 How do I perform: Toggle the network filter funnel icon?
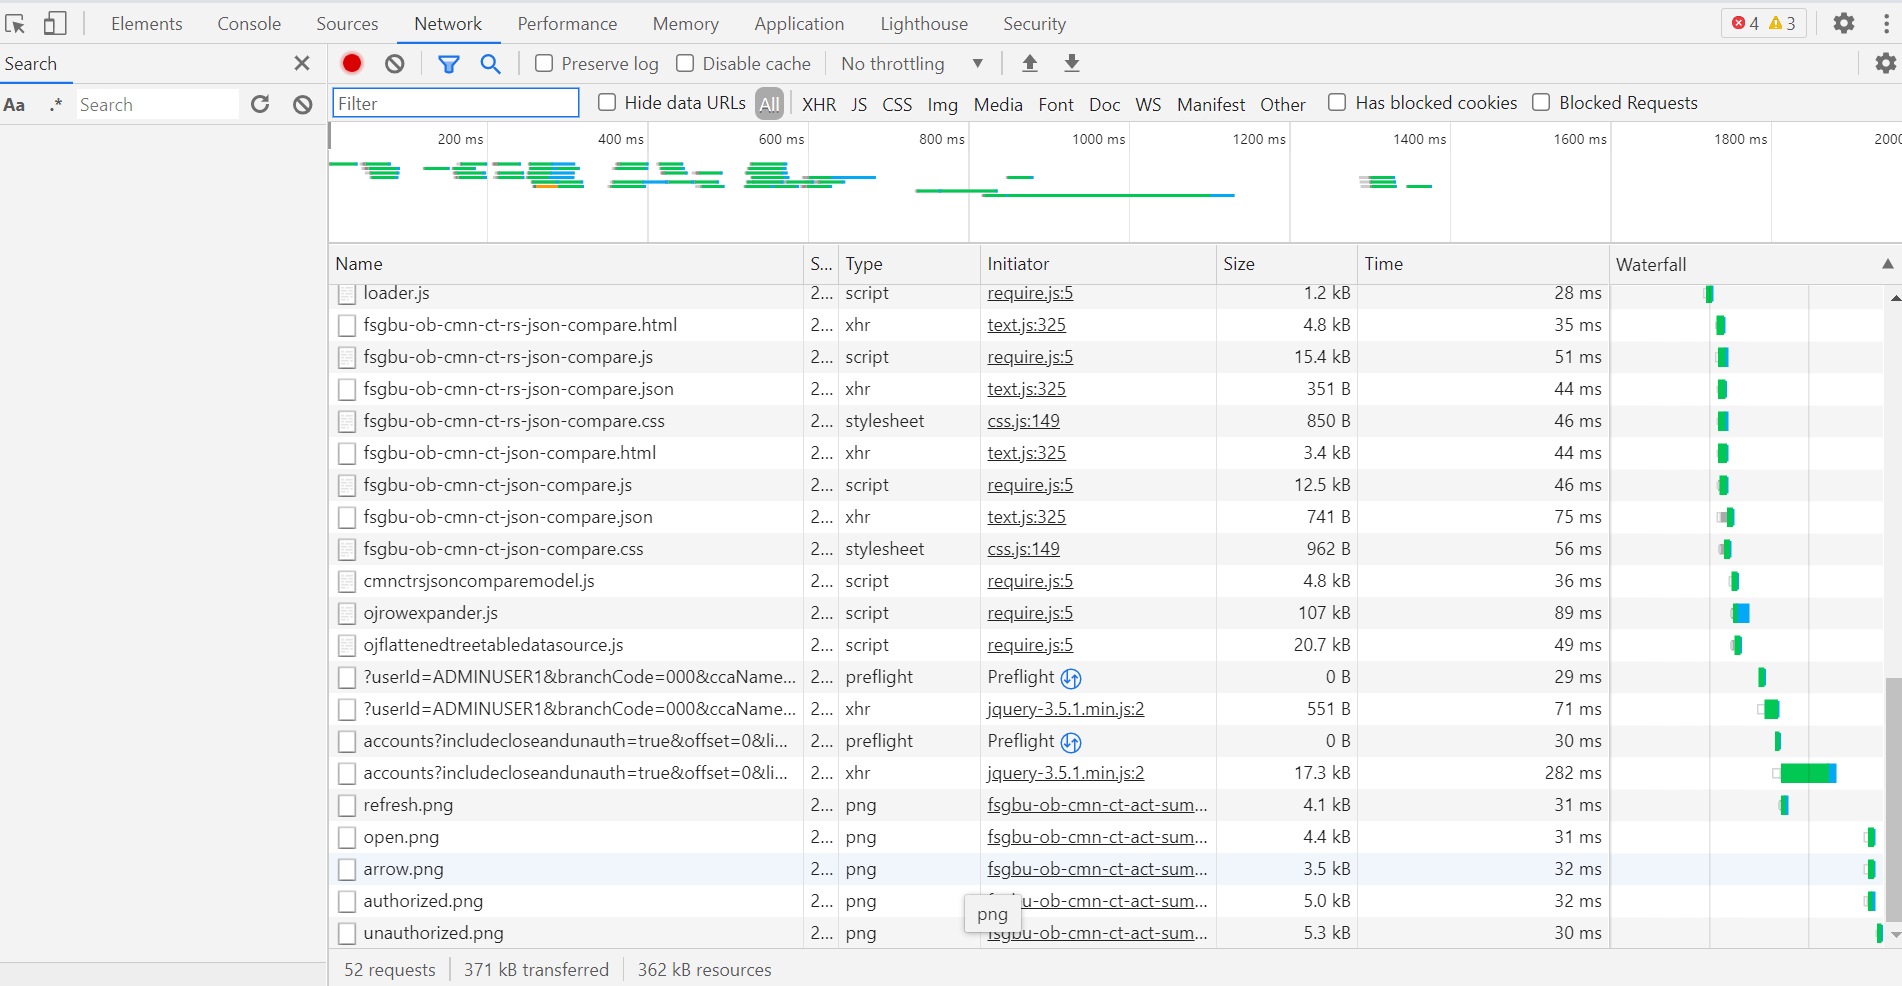point(449,64)
